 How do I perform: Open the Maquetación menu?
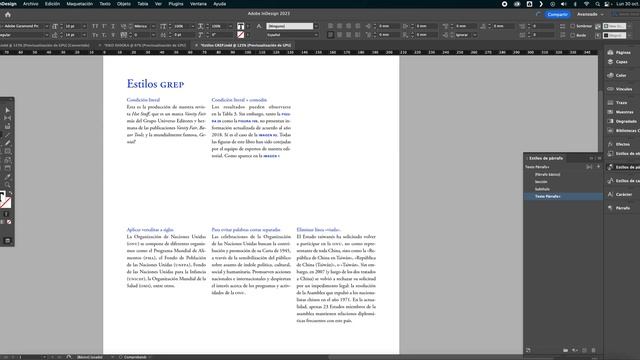pyautogui.click(x=80, y=4)
